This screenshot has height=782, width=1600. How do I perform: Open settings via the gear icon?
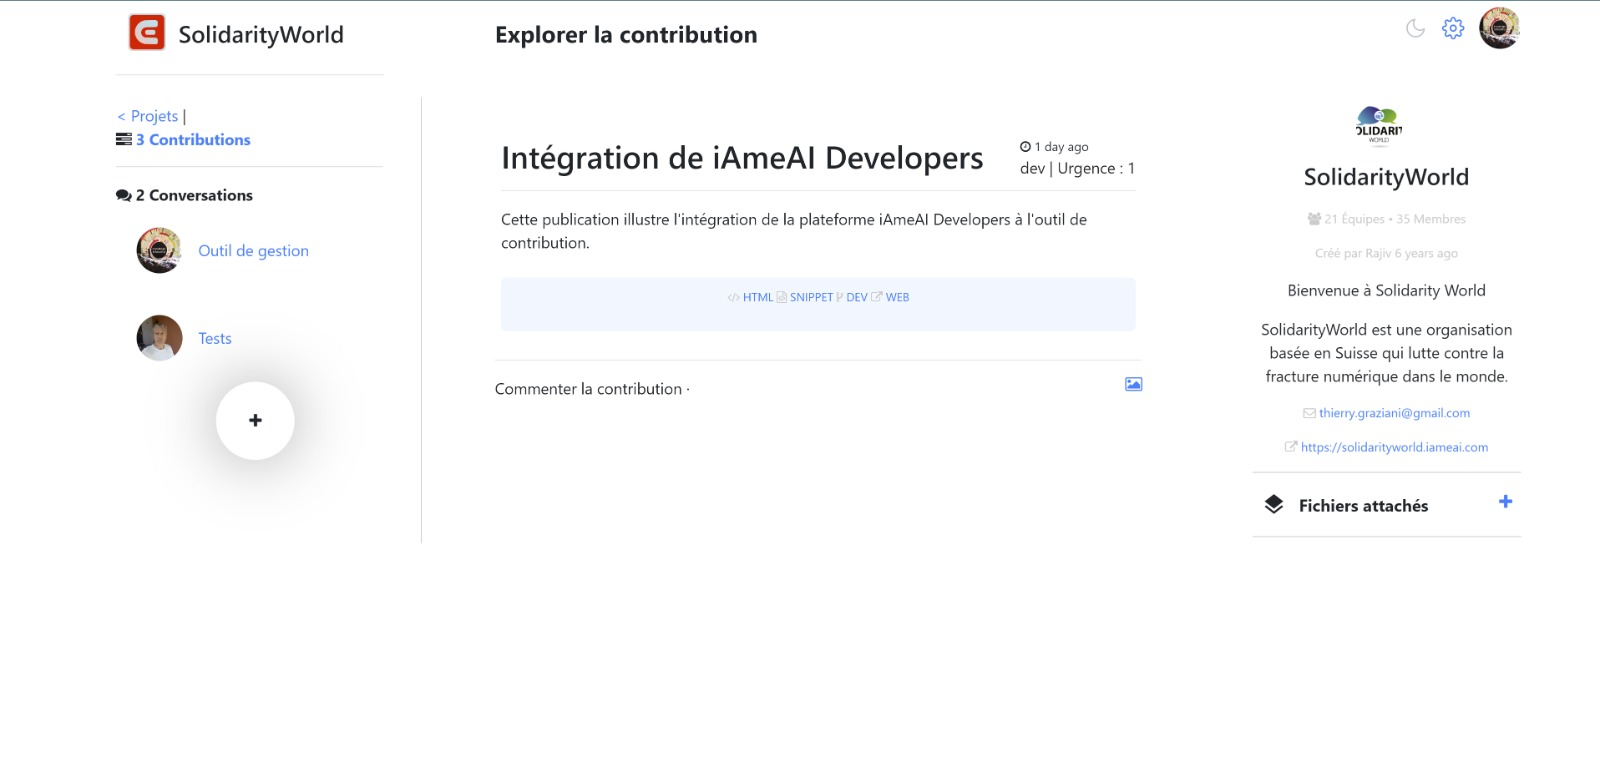(x=1453, y=28)
